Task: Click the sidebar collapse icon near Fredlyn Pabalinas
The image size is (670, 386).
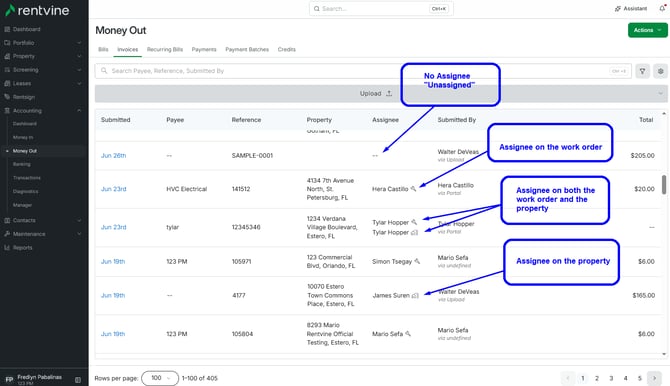Action: pyautogui.click(x=78, y=380)
